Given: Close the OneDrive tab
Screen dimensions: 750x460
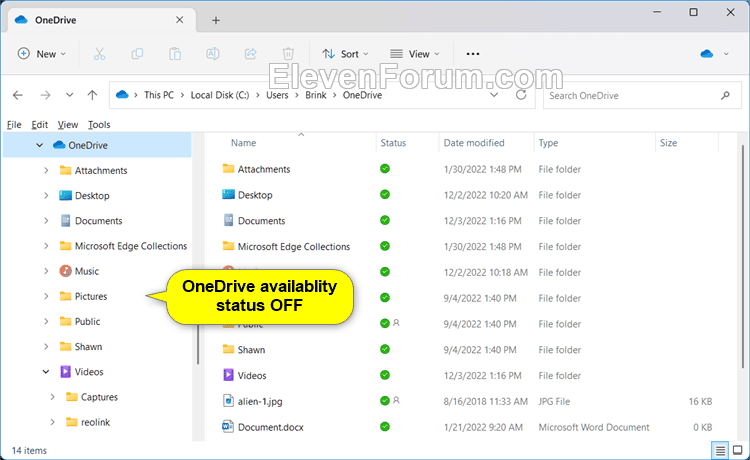Looking at the screenshot, I should pos(179,20).
